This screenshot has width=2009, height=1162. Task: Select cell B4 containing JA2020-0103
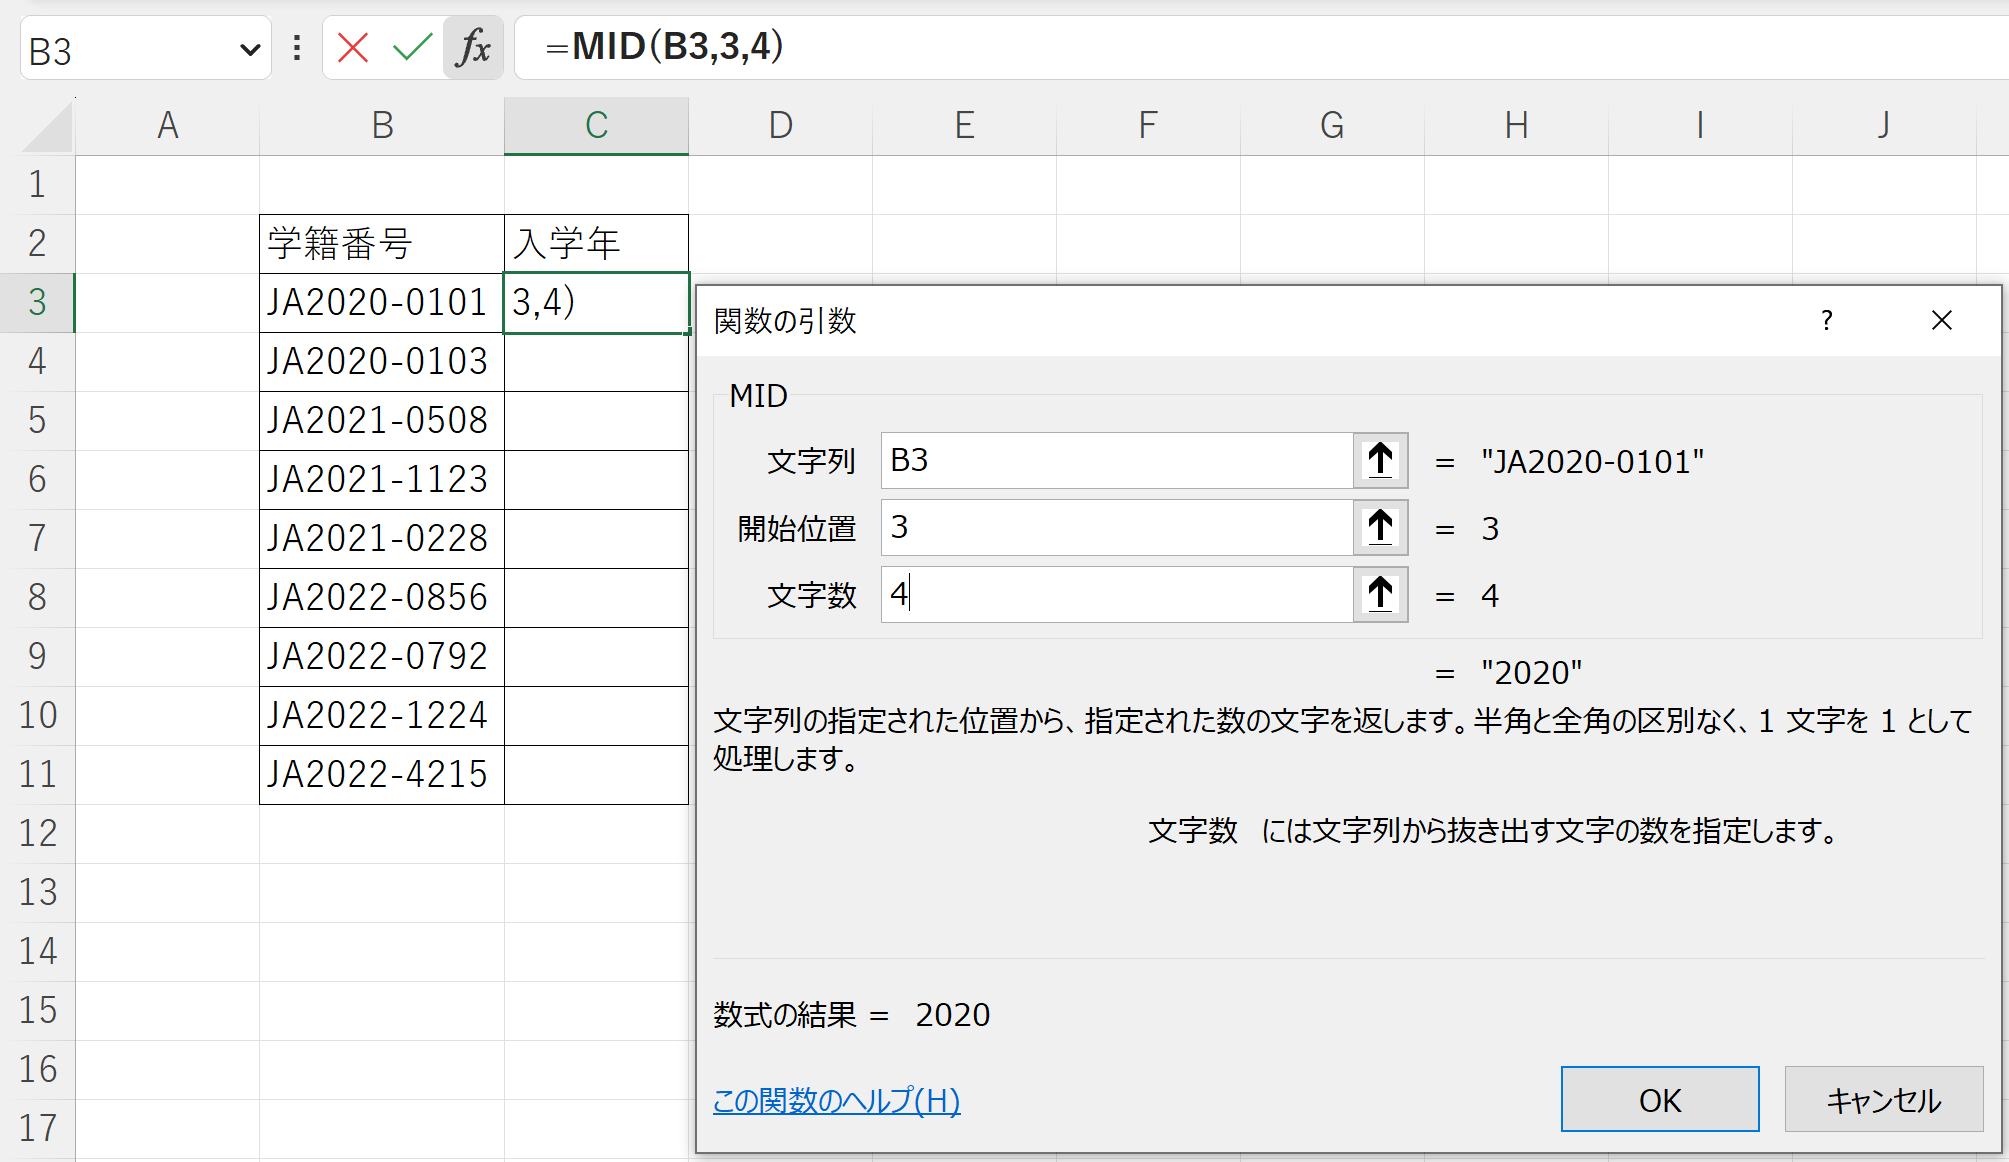[380, 361]
